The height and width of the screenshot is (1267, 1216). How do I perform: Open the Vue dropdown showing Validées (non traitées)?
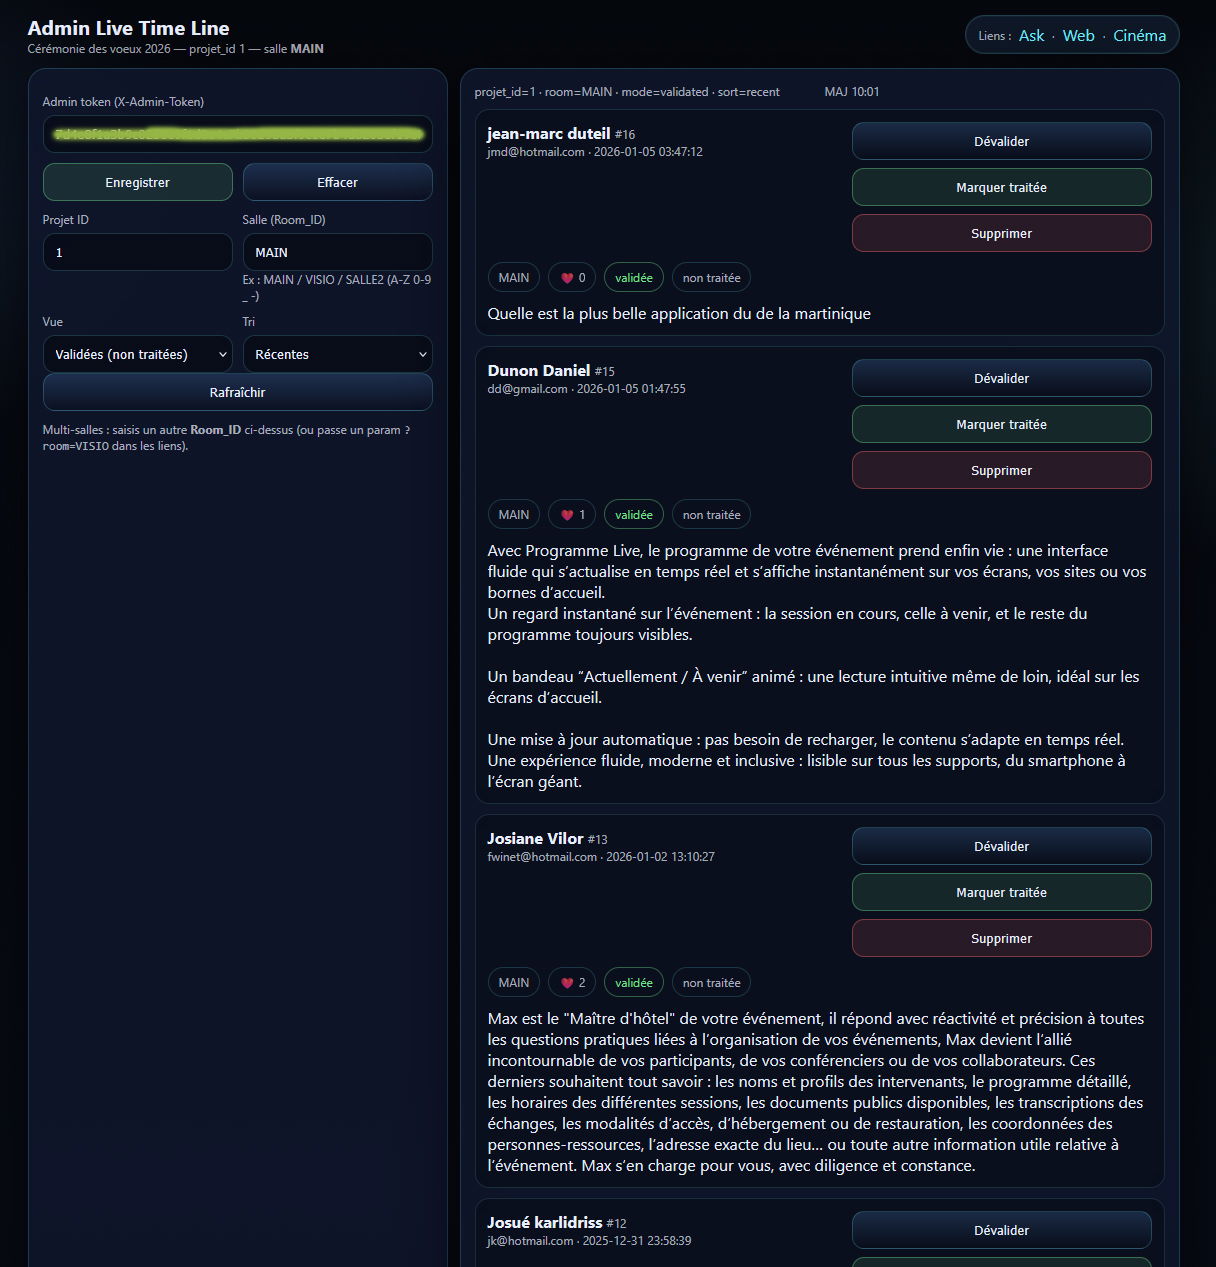[x=138, y=354]
